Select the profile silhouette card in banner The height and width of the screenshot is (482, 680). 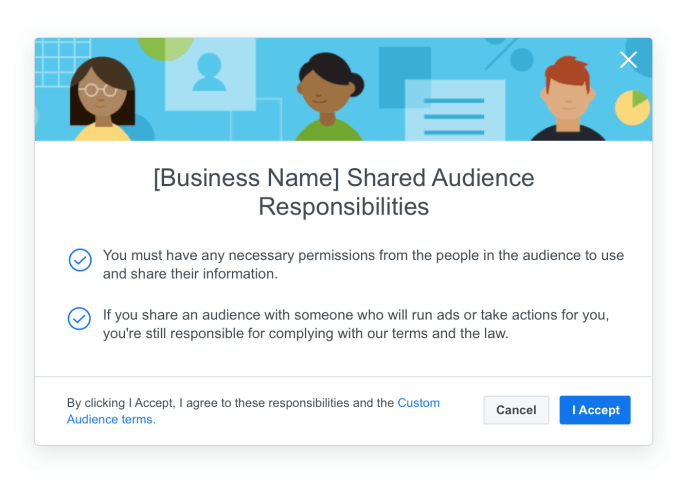click(210, 74)
